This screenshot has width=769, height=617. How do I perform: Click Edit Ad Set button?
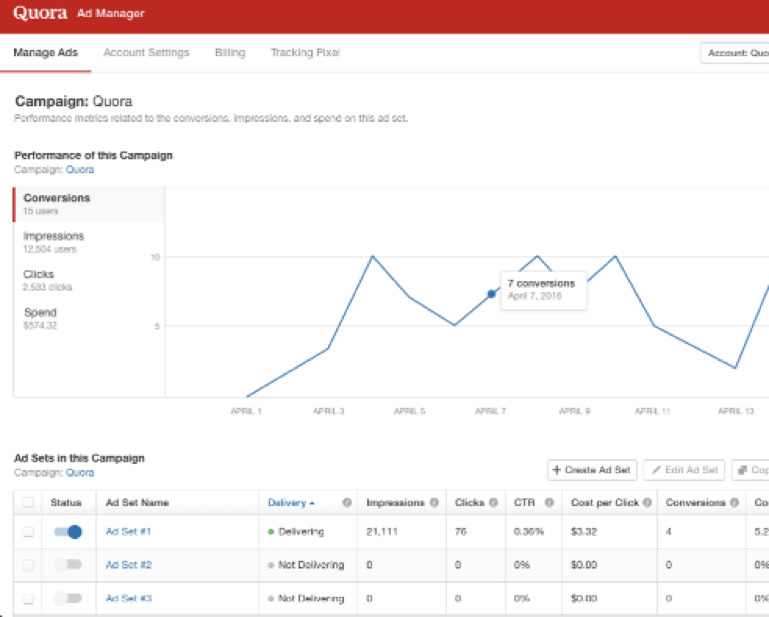click(684, 470)
